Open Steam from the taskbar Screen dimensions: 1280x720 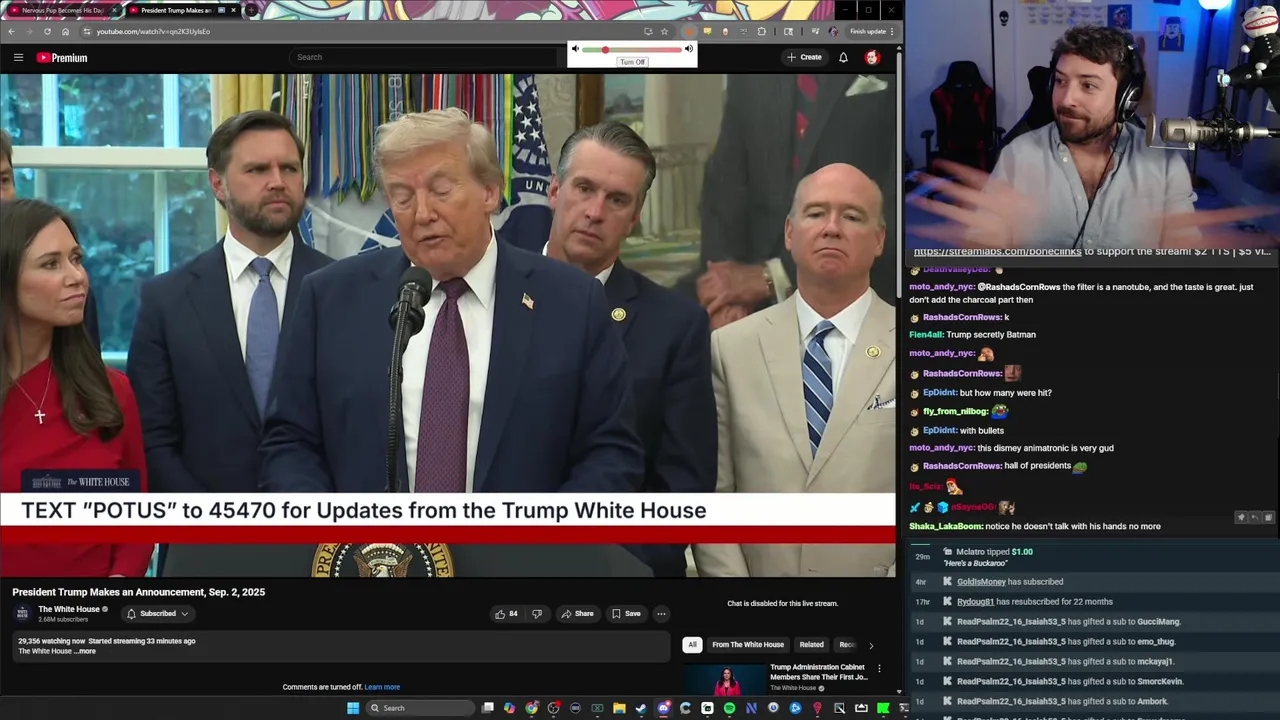click(641, 708)
